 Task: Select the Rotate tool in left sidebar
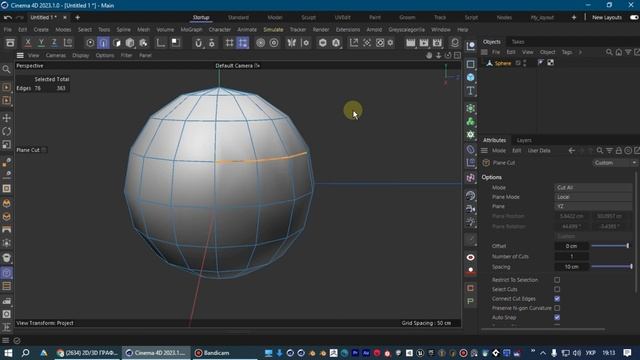pyautogui.click(x=7, y=131)
